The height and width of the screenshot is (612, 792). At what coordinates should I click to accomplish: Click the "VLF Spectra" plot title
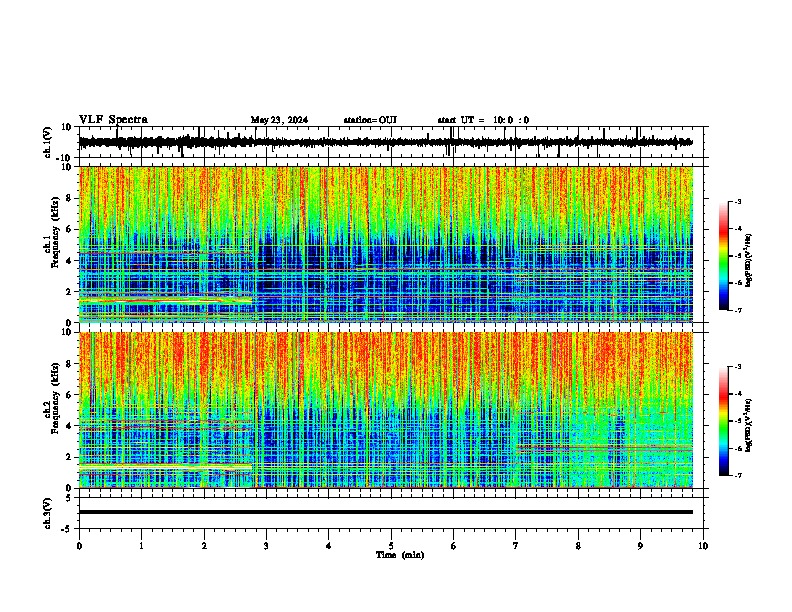point(113,120)
